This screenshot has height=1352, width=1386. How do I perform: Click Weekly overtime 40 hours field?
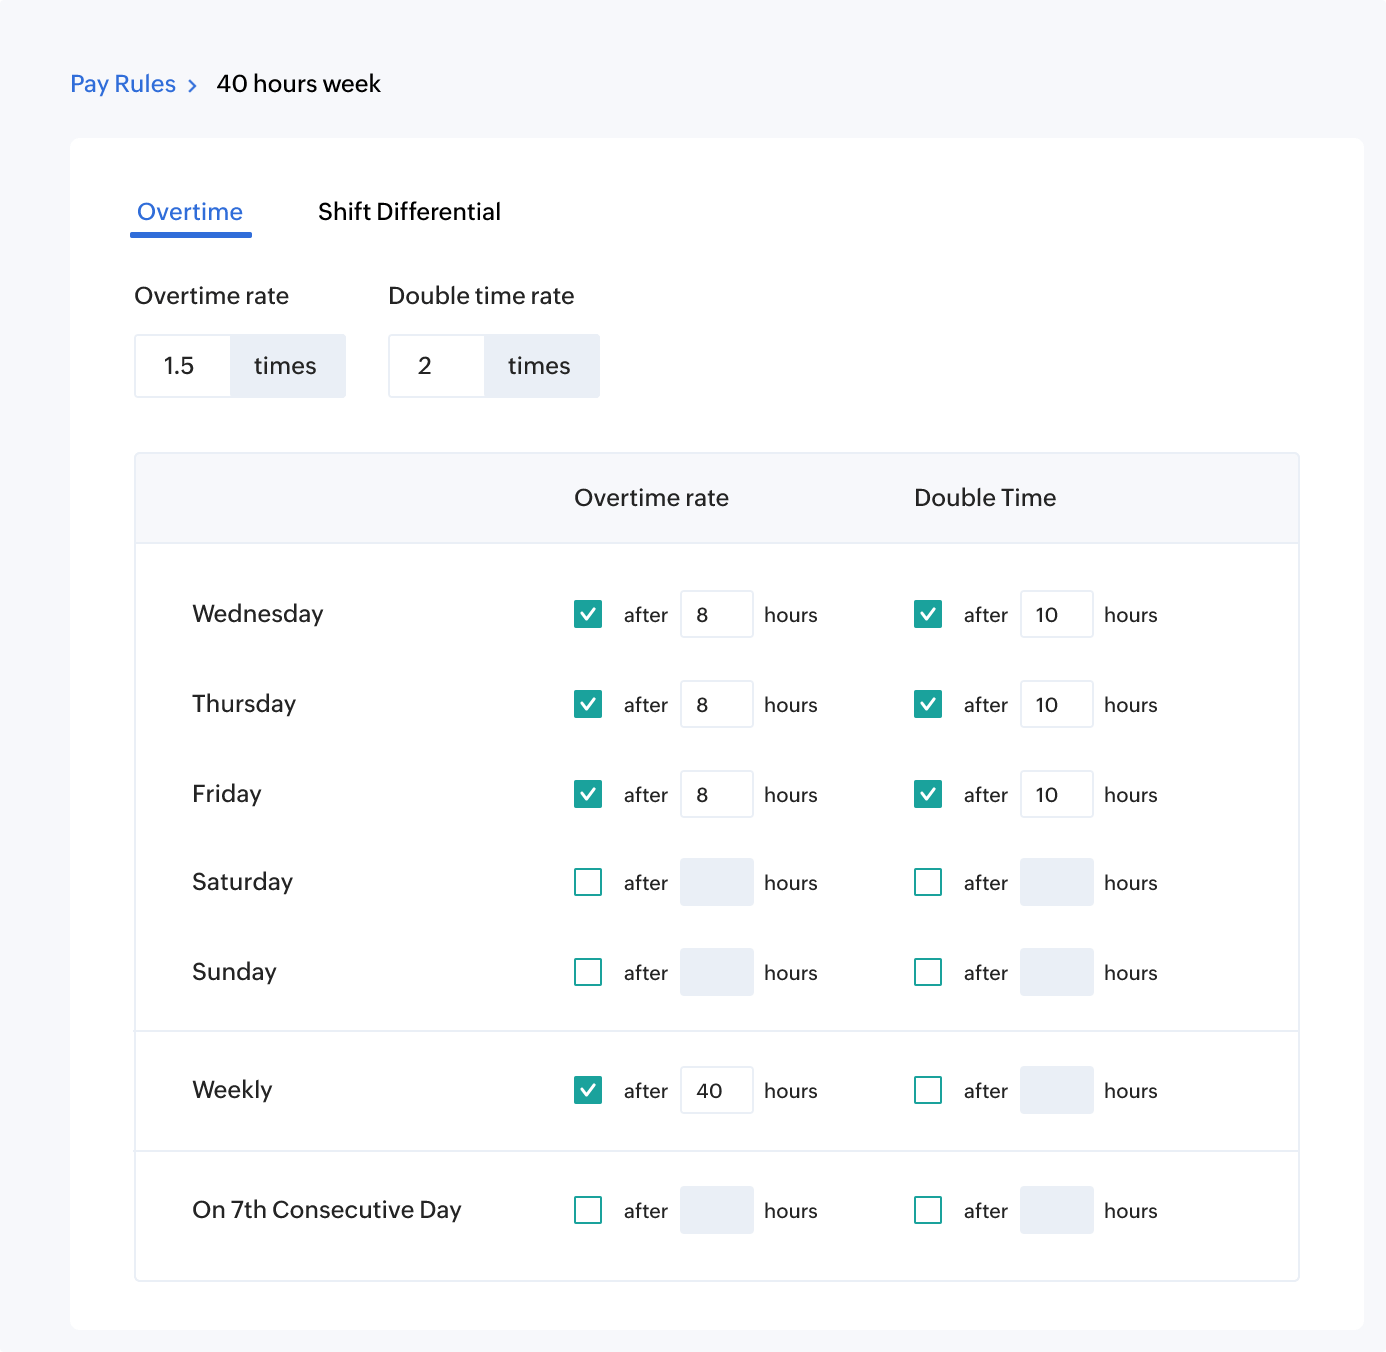pos(716,1090)
